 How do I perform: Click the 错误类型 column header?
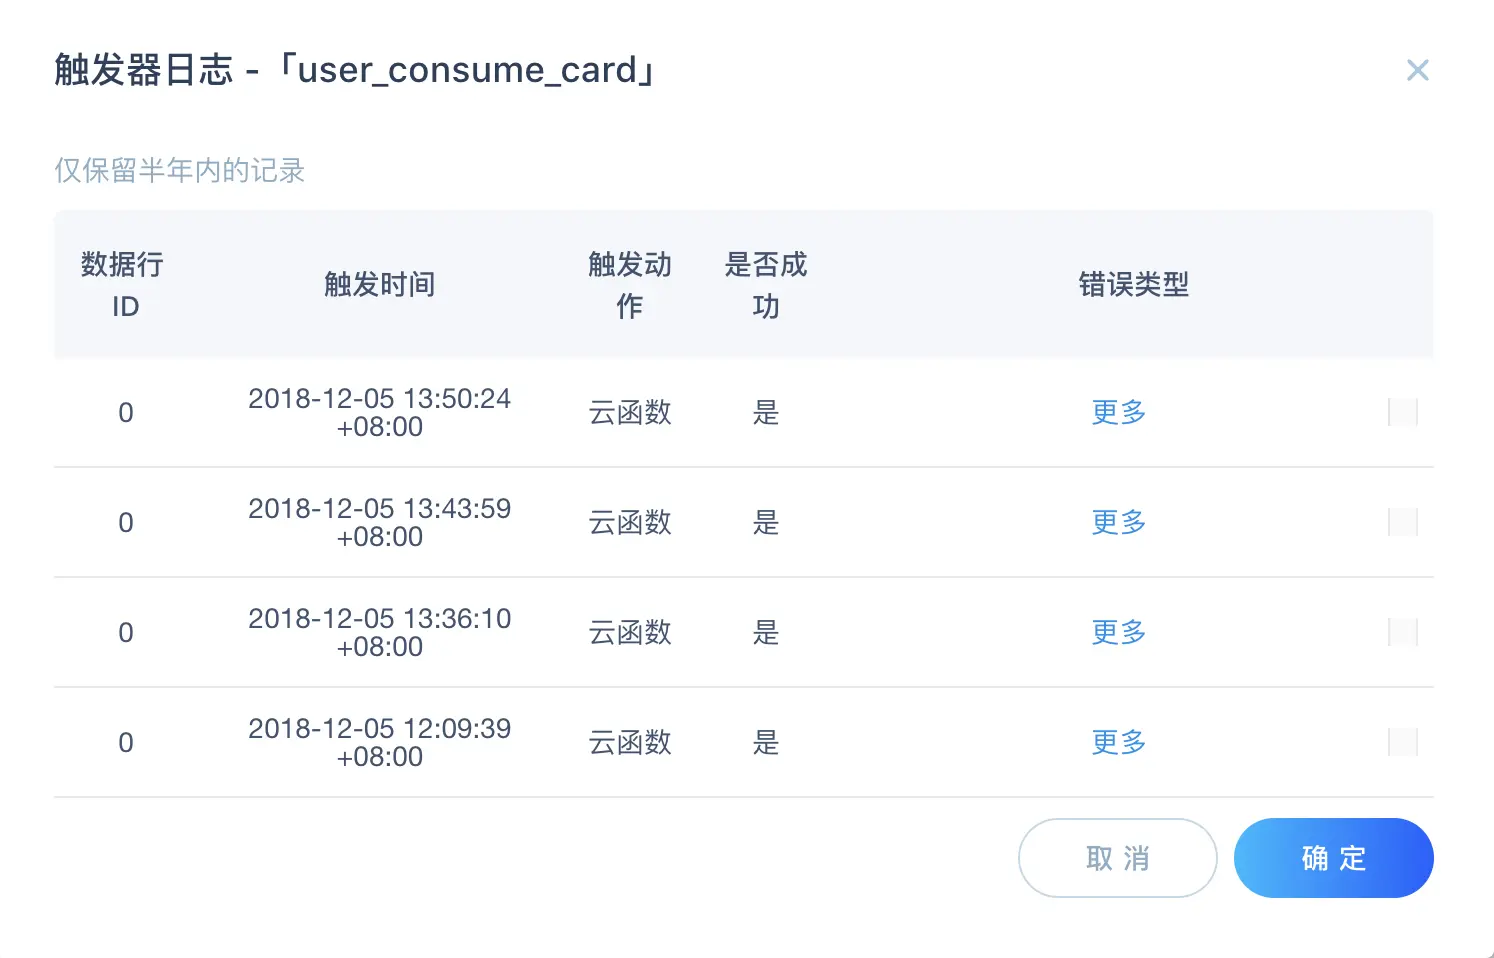pos(1133,285)
